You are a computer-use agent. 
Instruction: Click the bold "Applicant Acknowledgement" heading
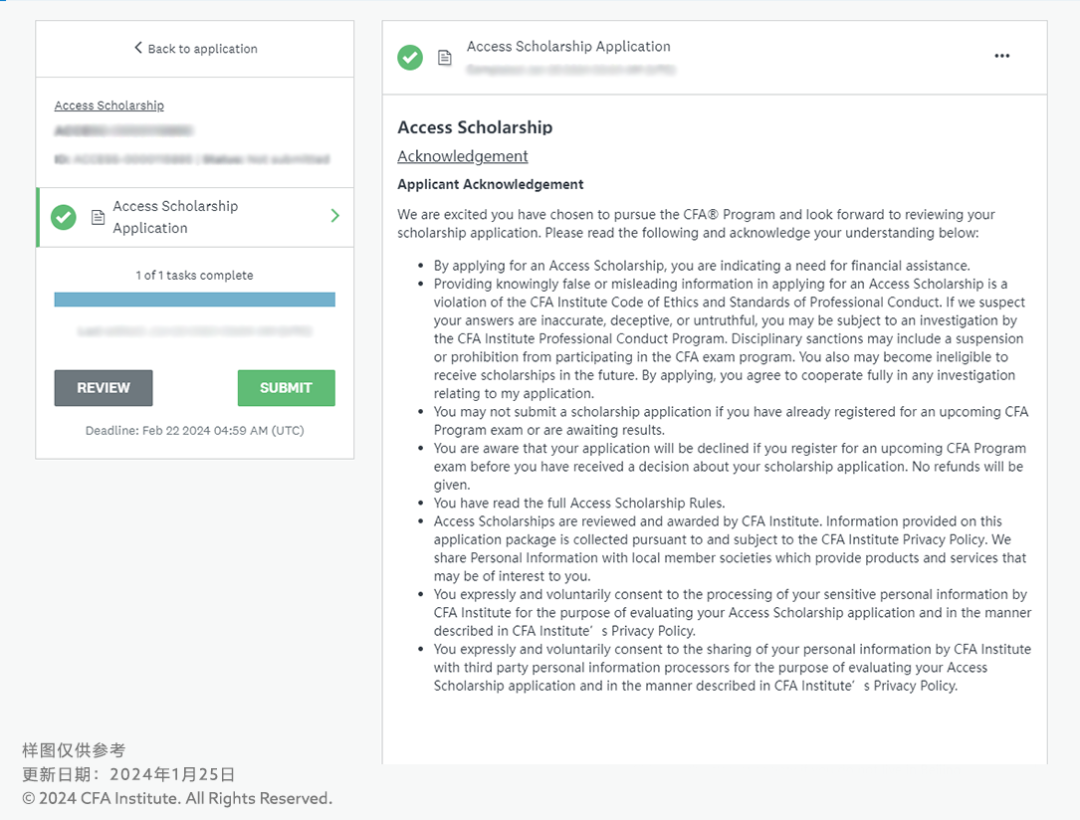click(x=490, y=184)
